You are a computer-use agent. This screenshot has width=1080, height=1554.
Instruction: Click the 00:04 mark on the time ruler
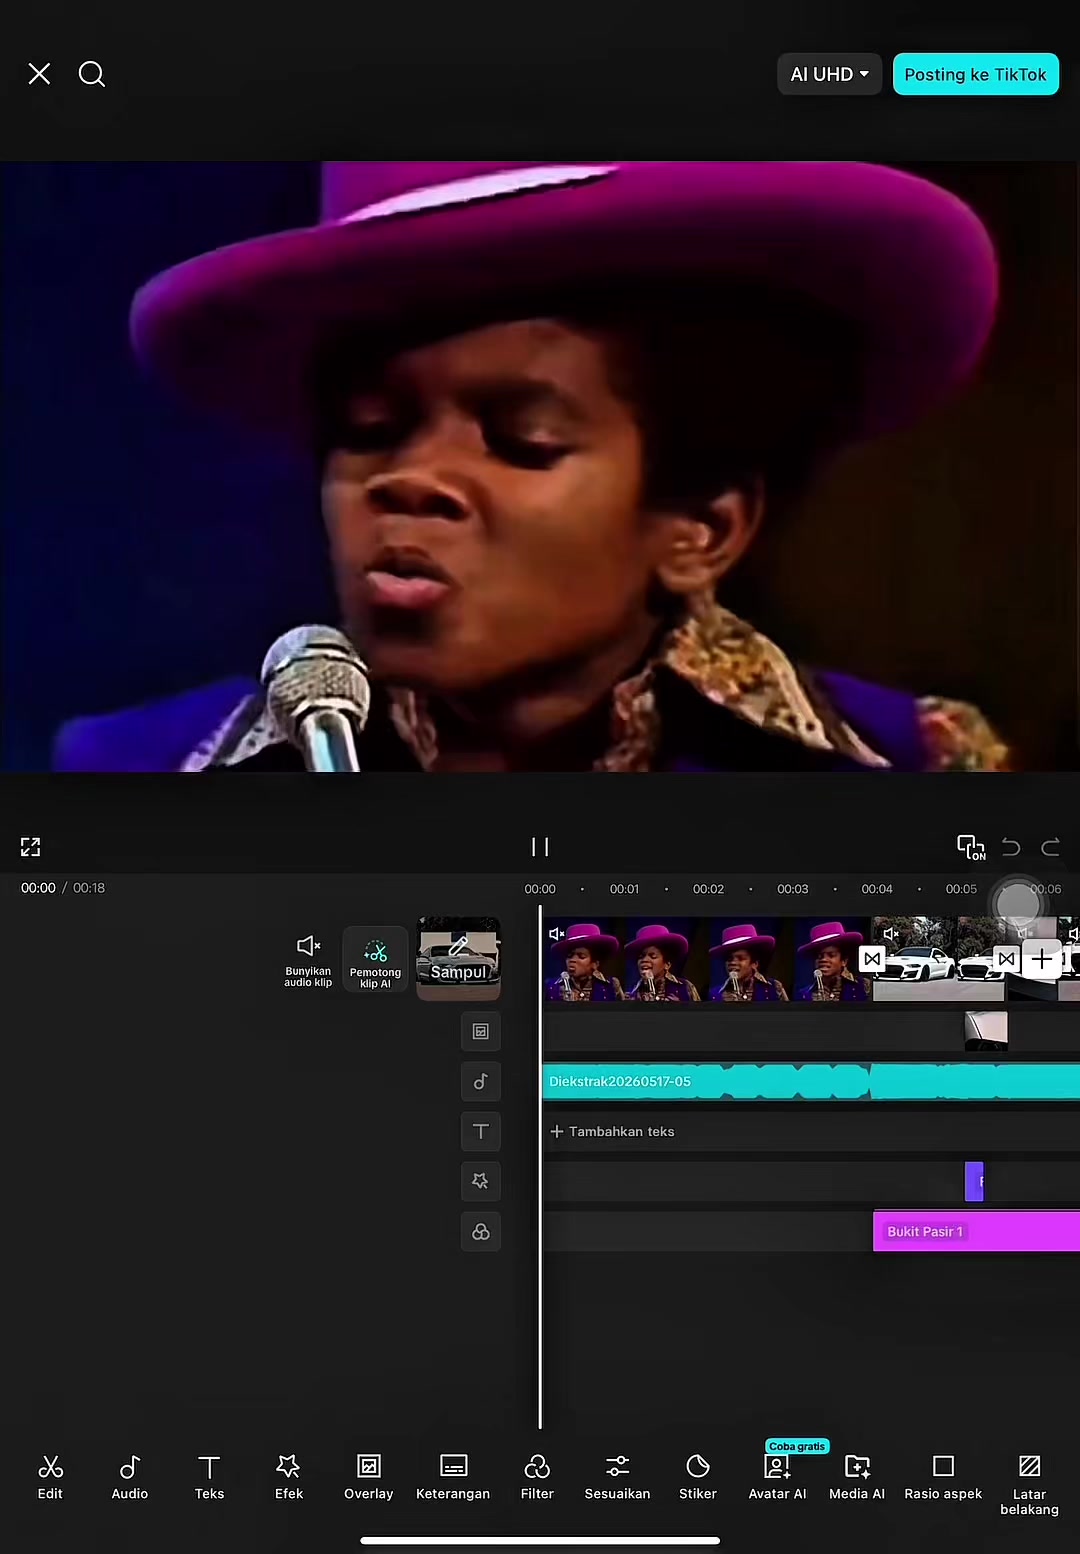[x=877, y=889]
